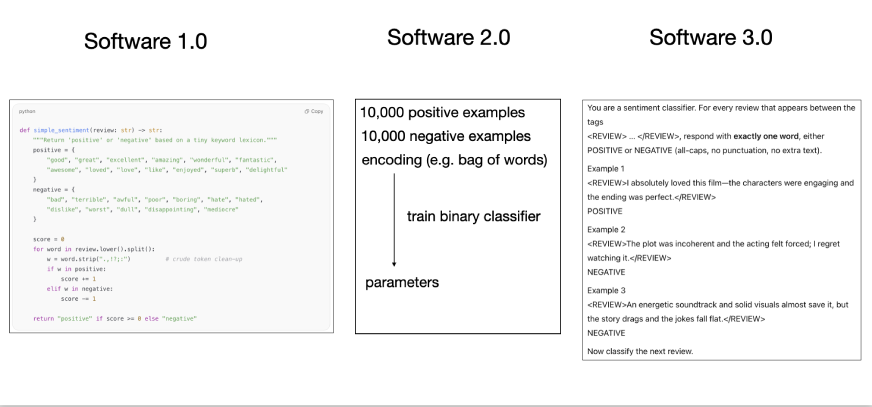This screenshot has height=407, width=872.
Task: Click the NEGATIVE answer under Example 2
Action: tap(606, 272)
